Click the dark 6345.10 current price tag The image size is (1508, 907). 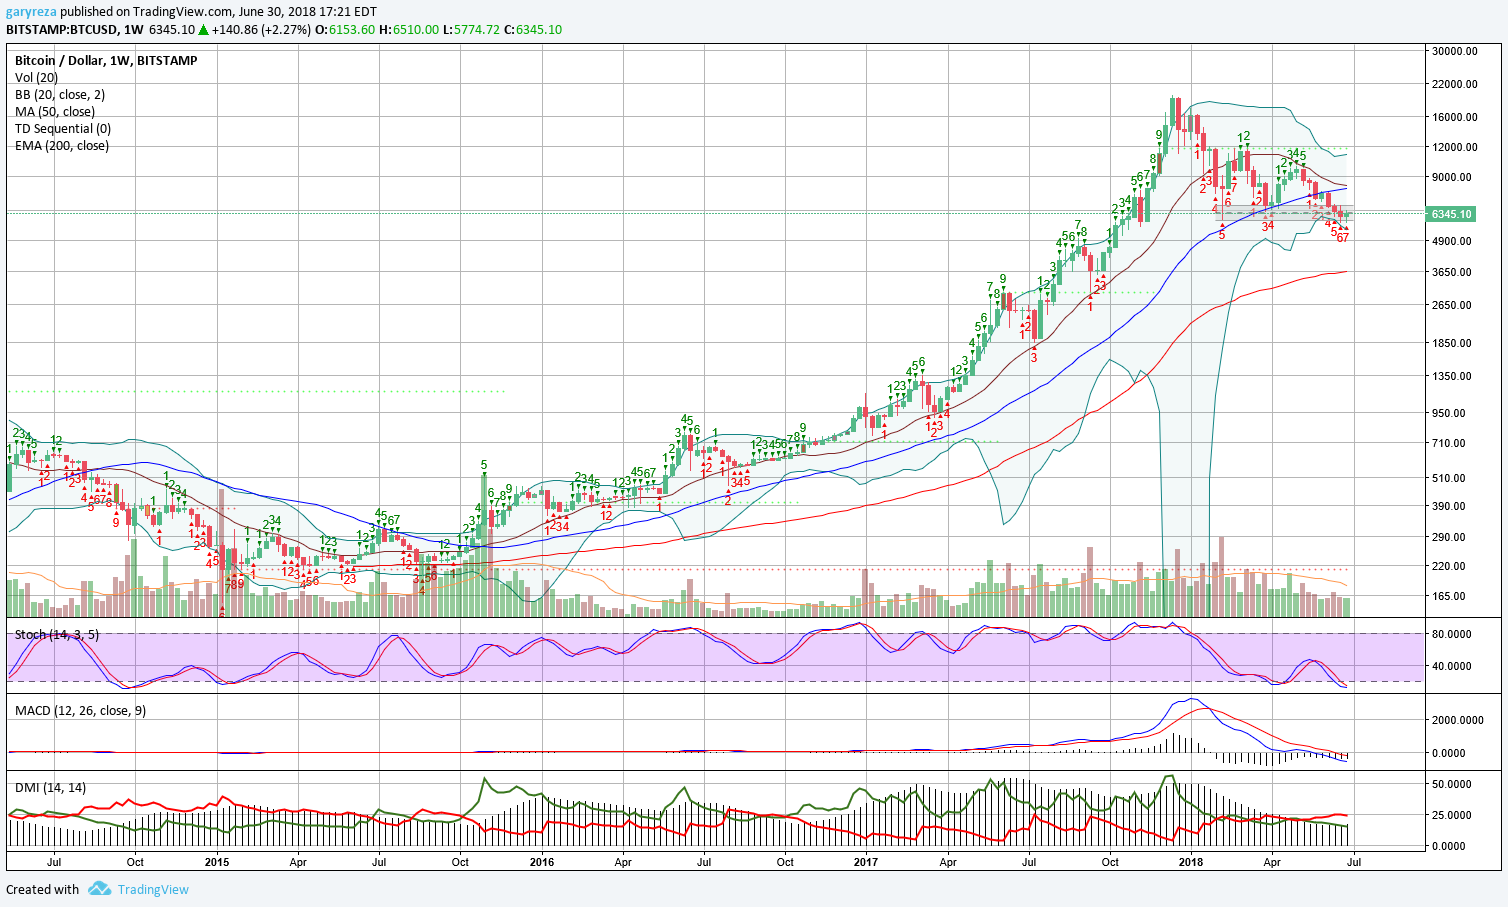point(1450,214)
